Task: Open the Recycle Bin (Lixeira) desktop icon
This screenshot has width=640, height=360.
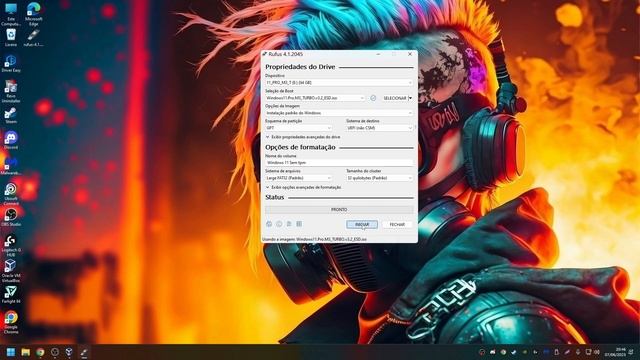Action: point(11,37)
